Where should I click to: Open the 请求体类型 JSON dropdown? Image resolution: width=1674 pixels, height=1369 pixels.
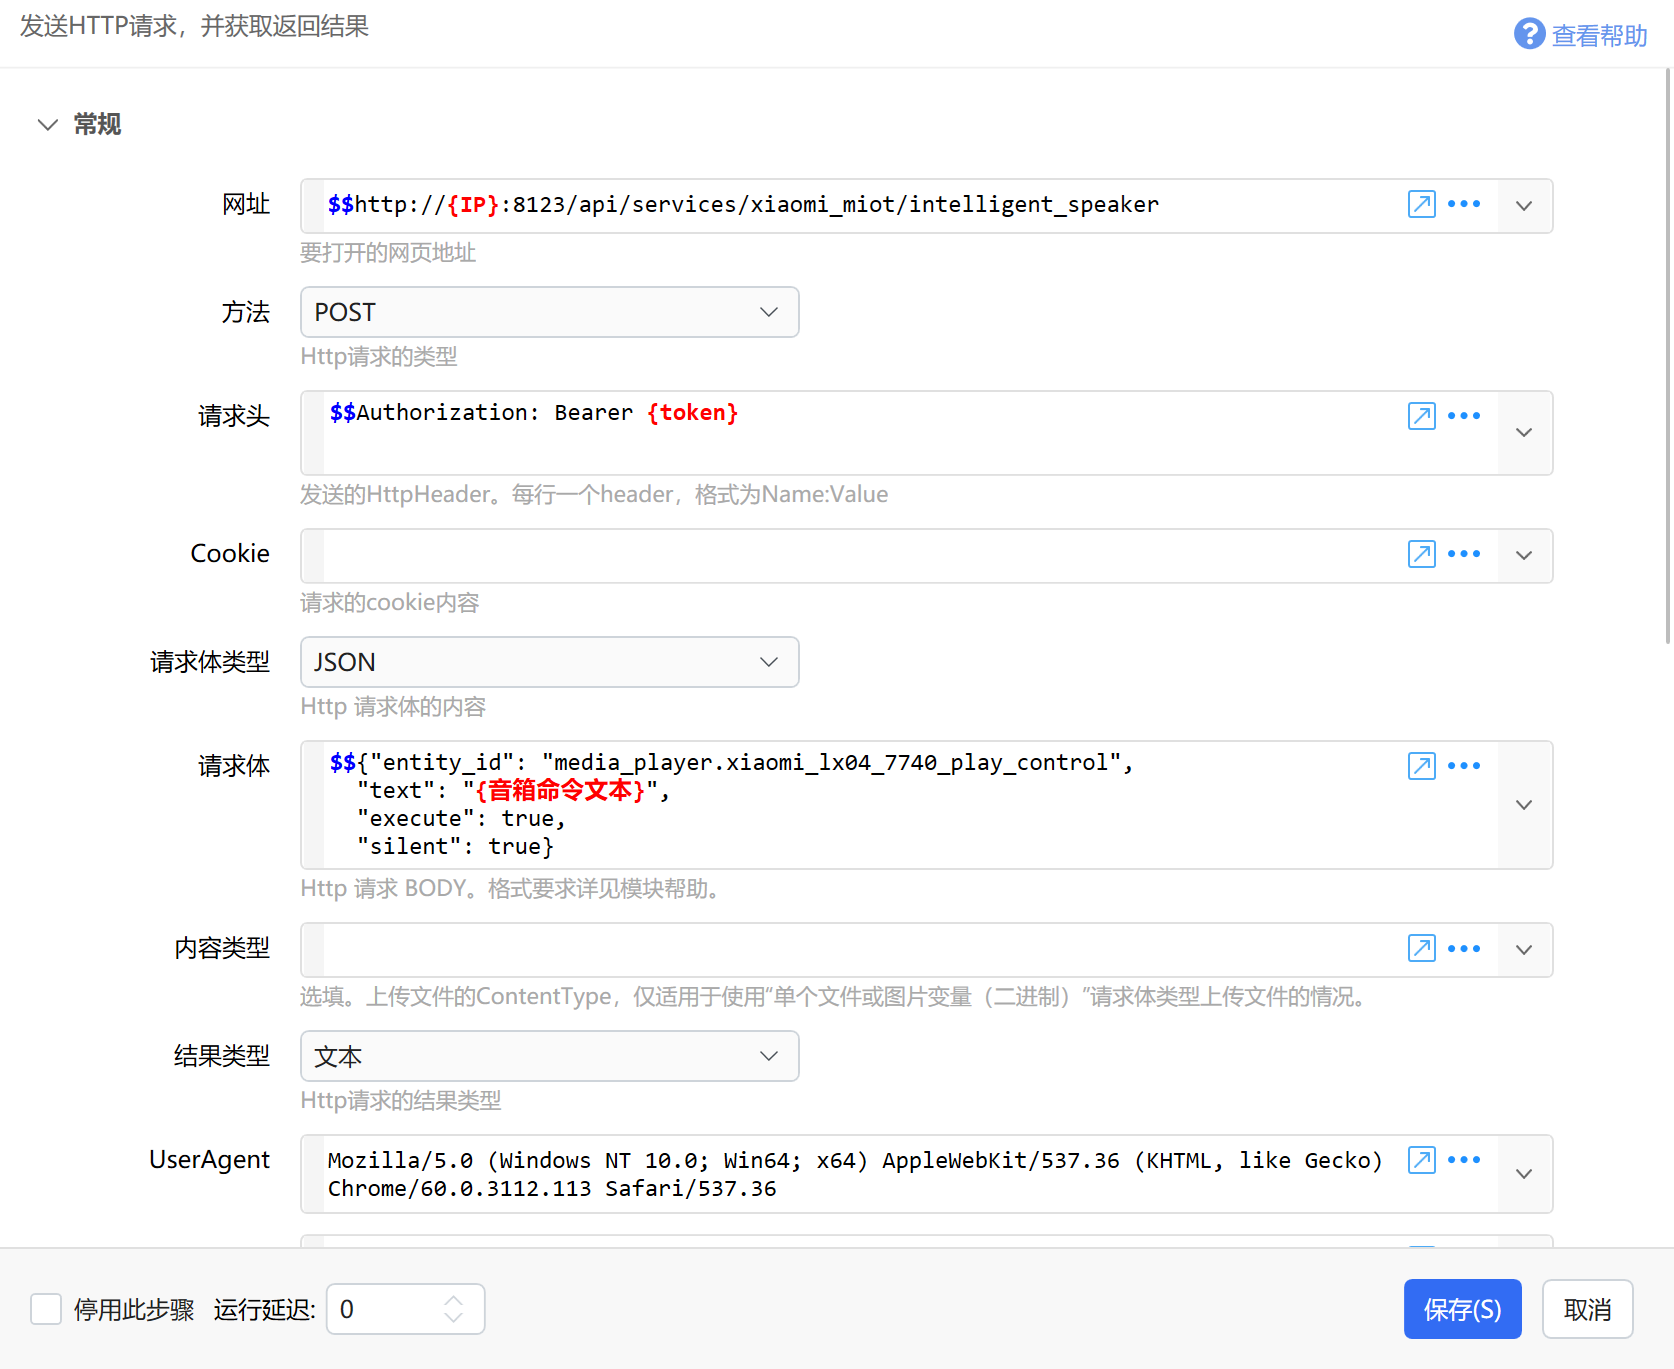click(x=549, y=662)
